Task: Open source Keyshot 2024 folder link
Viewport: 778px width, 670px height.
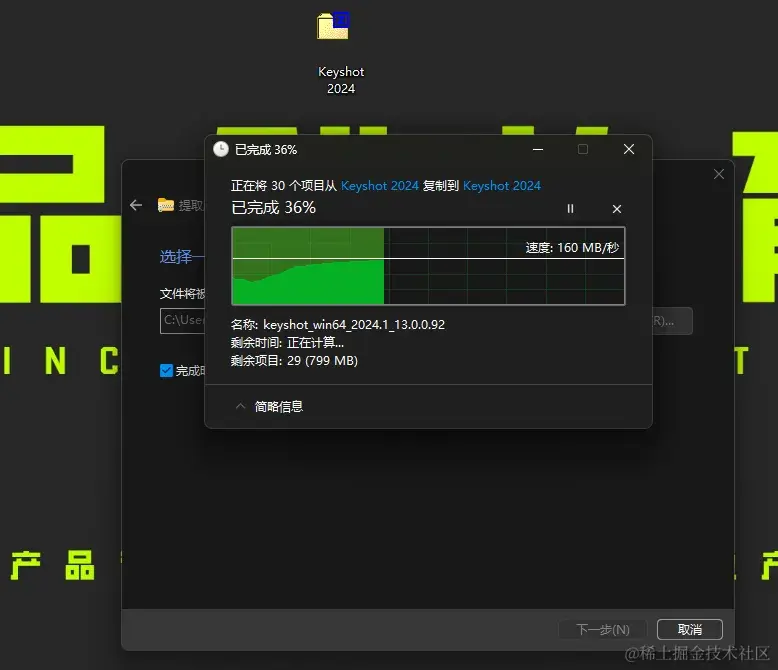Action: tap(380, 186)
